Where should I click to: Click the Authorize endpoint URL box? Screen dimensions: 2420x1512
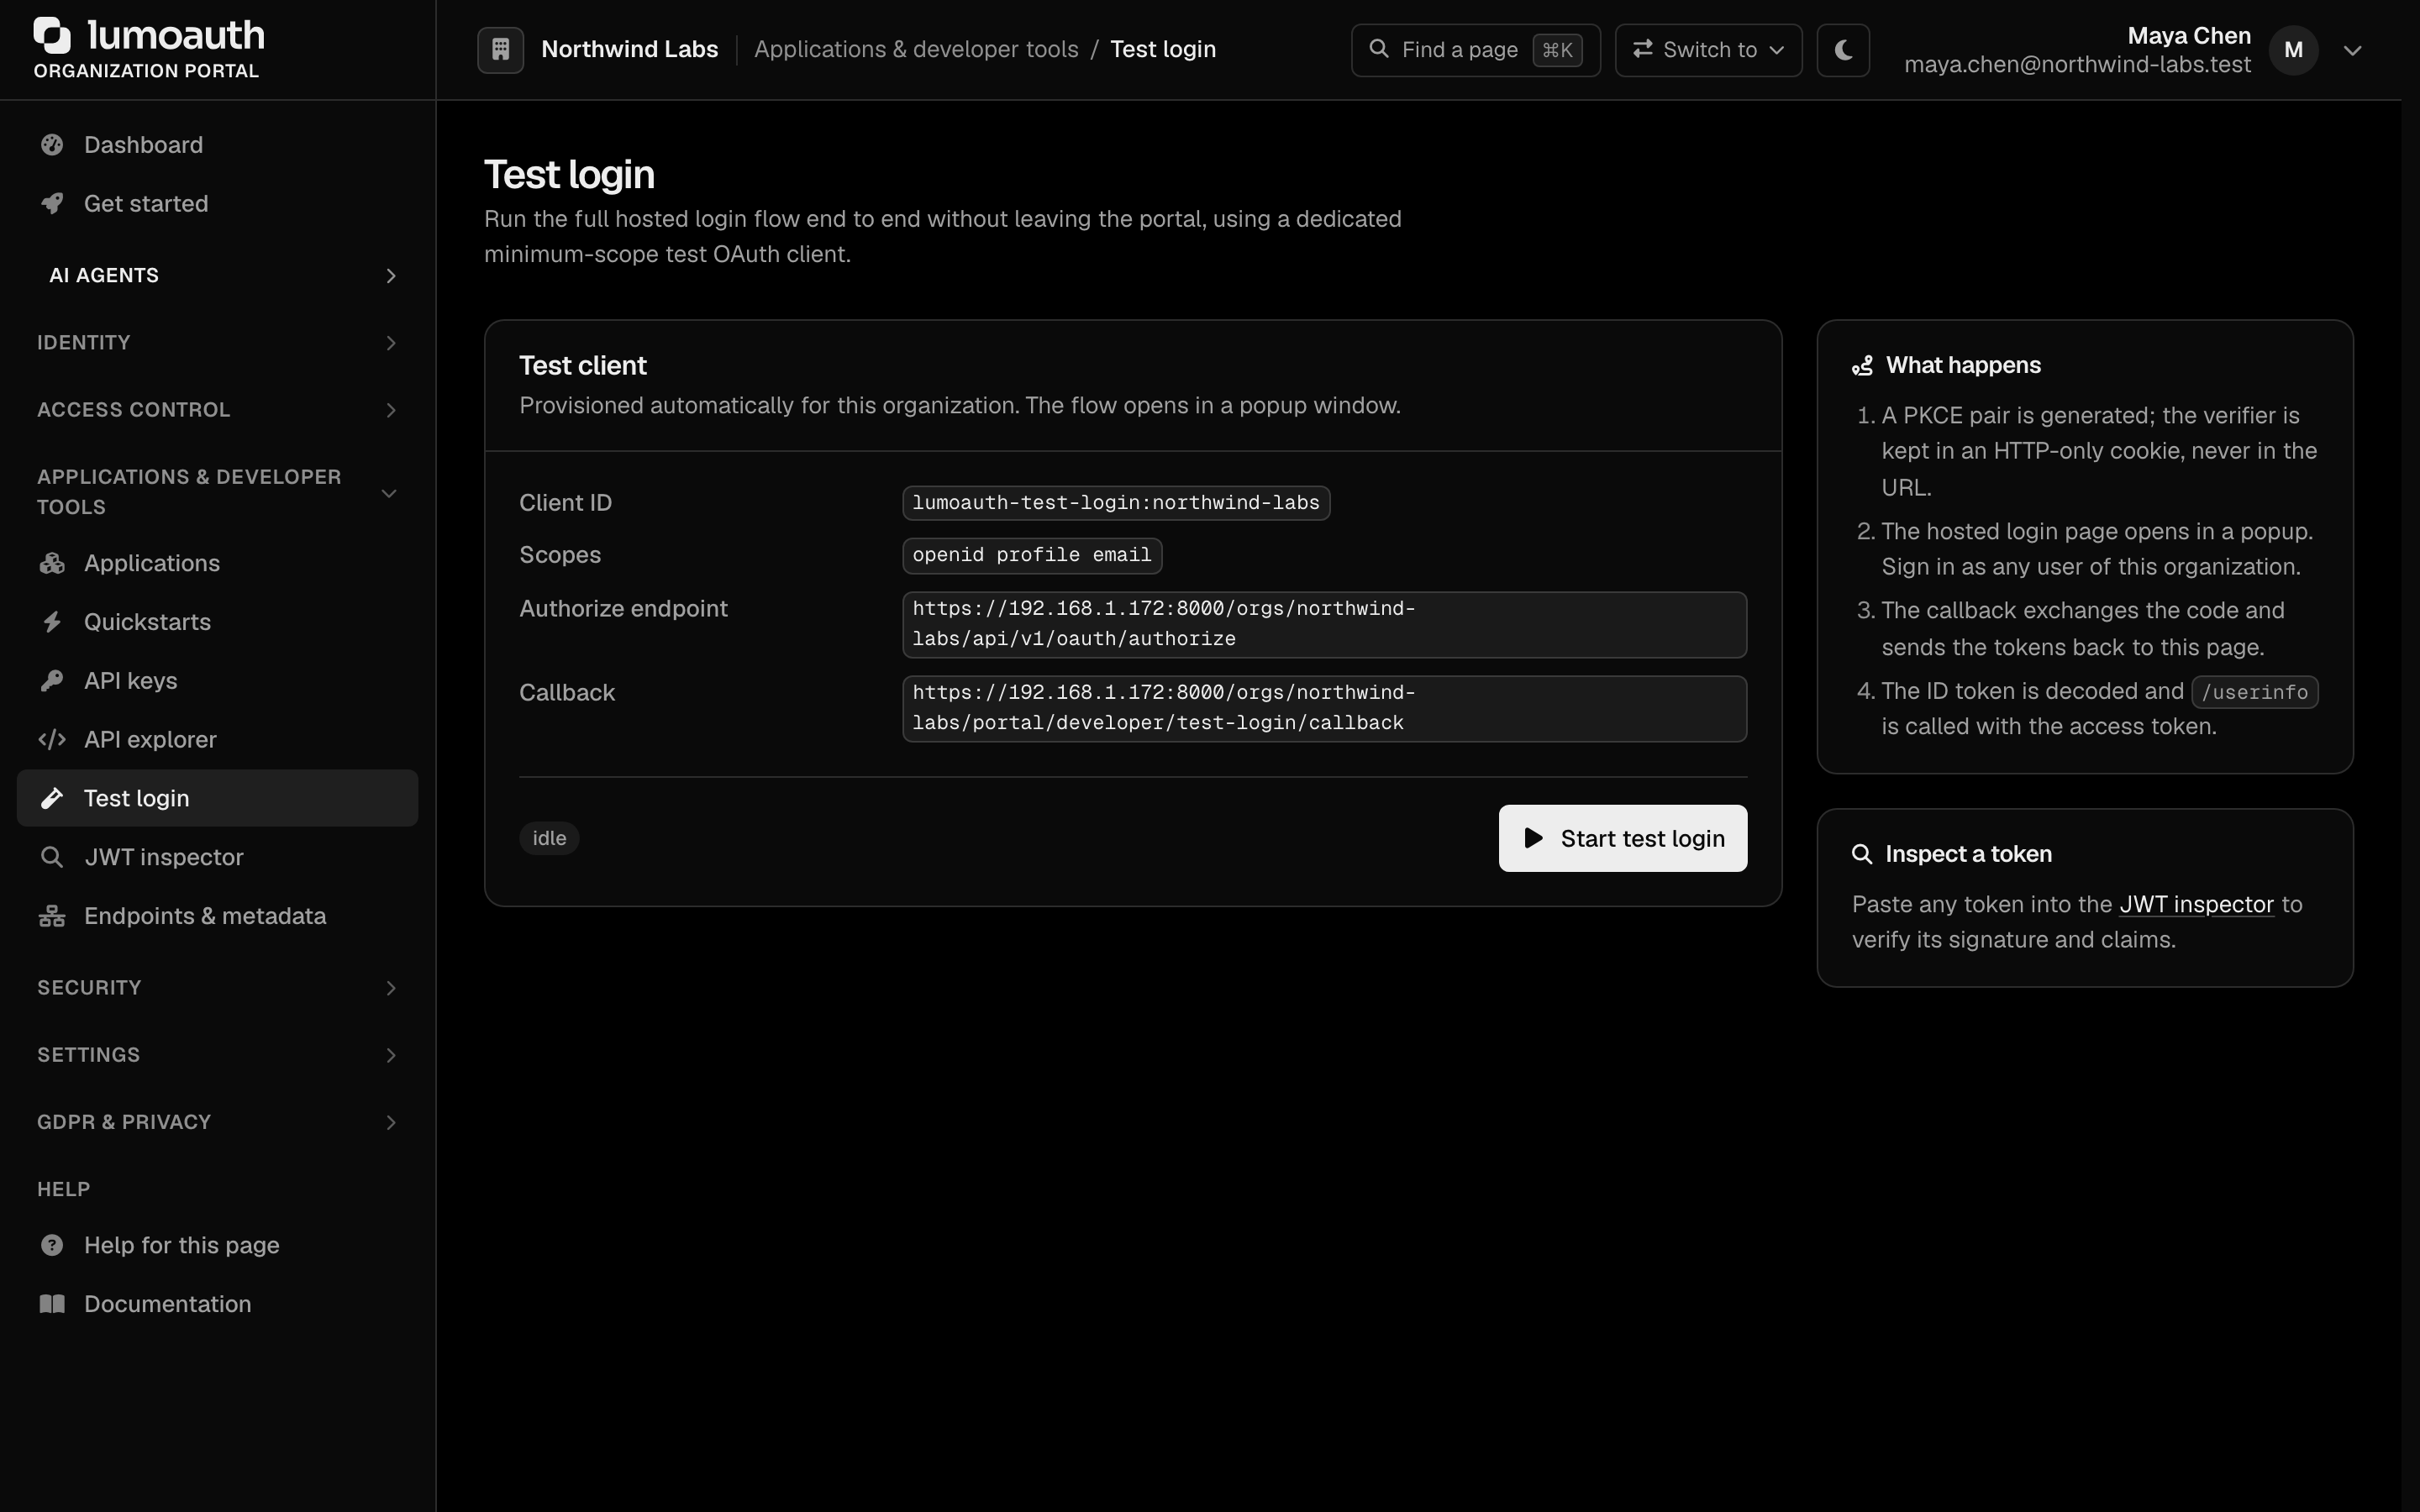1324,624
